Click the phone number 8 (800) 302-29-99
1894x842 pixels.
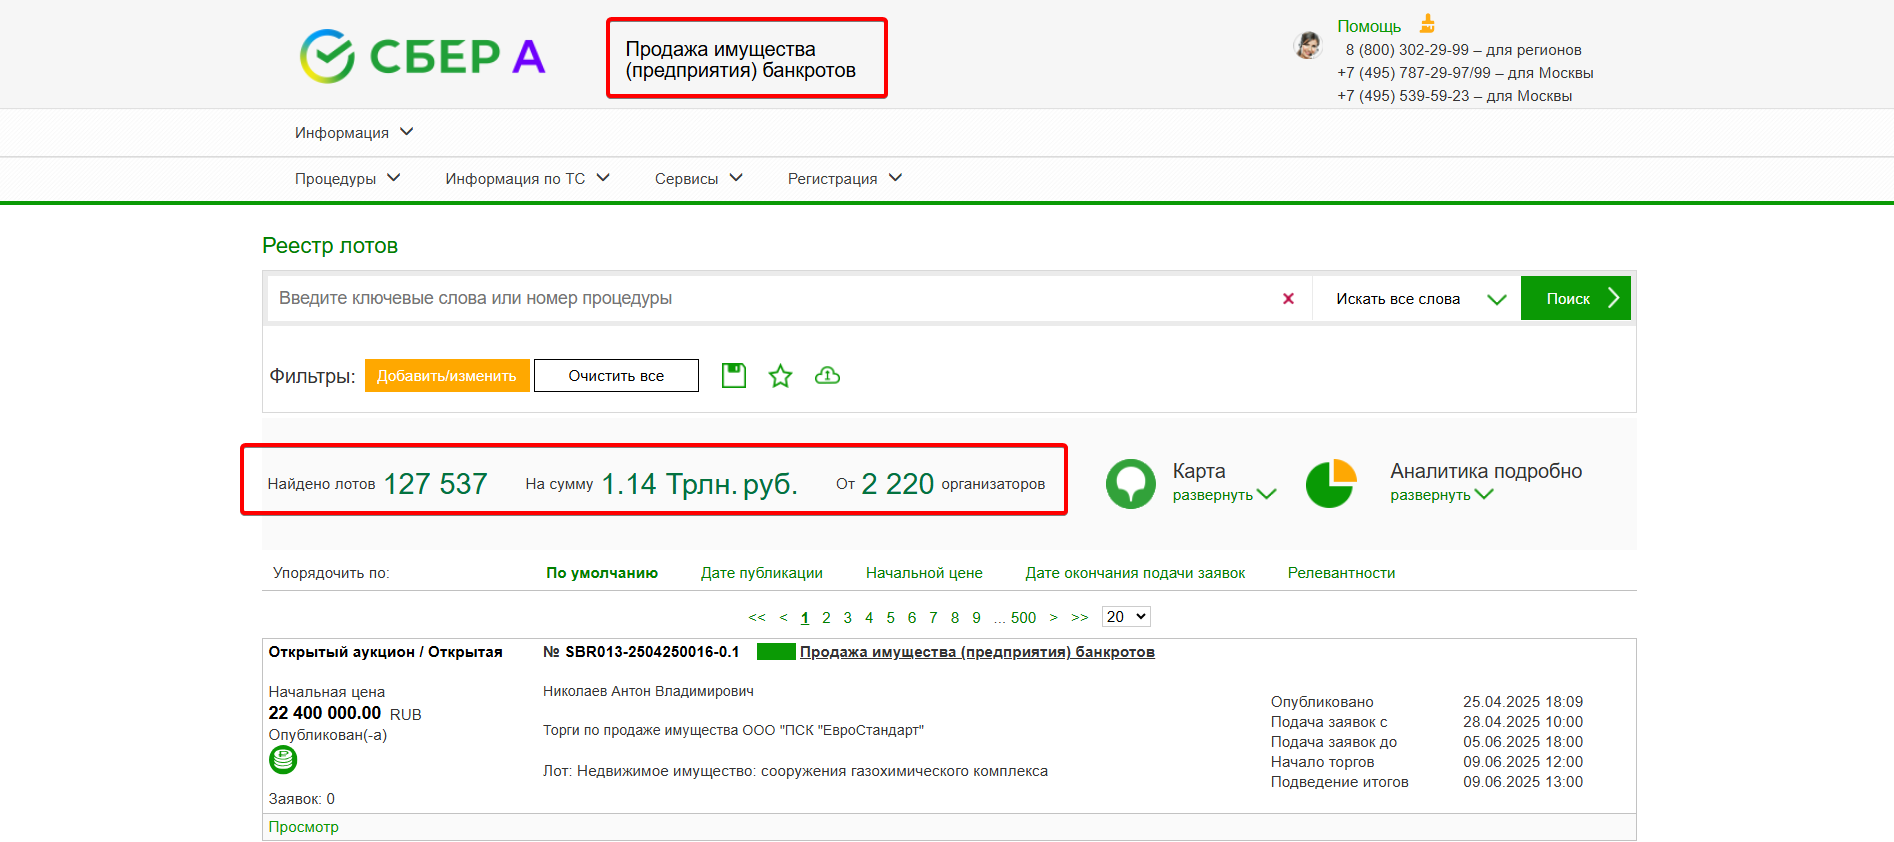tap(1407, 50)
